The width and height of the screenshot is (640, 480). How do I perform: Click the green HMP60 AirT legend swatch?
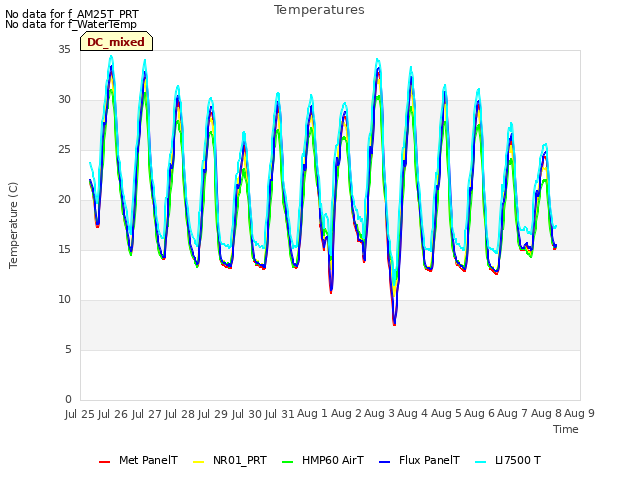point(288,462)
